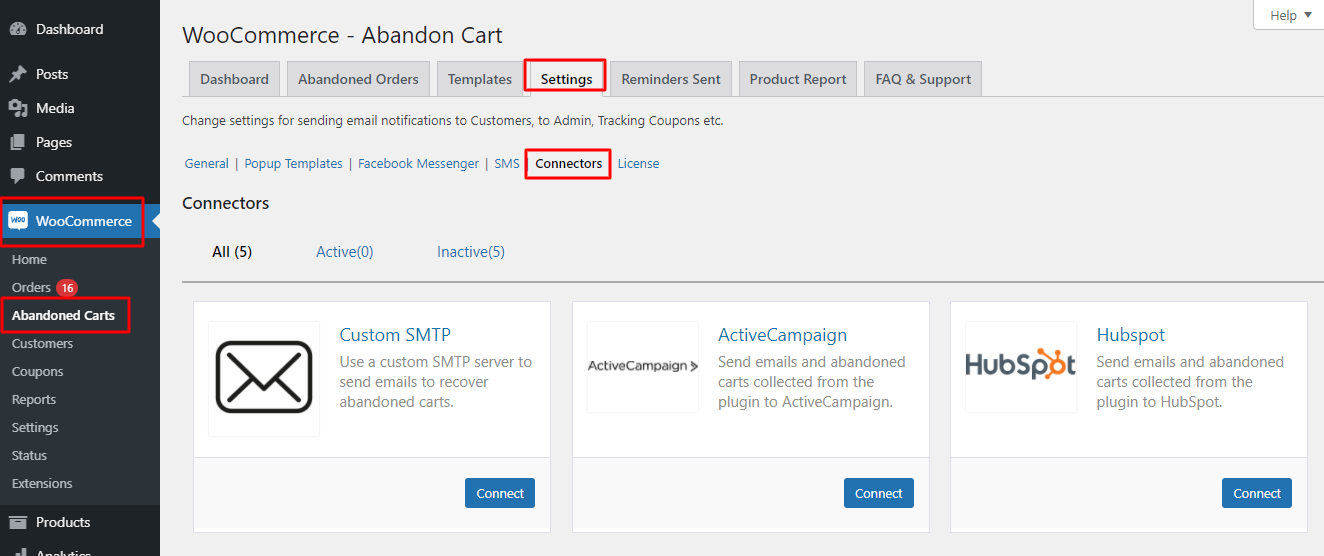Open the Popup Templates link
The image size is (1324, 556).
point(294,163)
